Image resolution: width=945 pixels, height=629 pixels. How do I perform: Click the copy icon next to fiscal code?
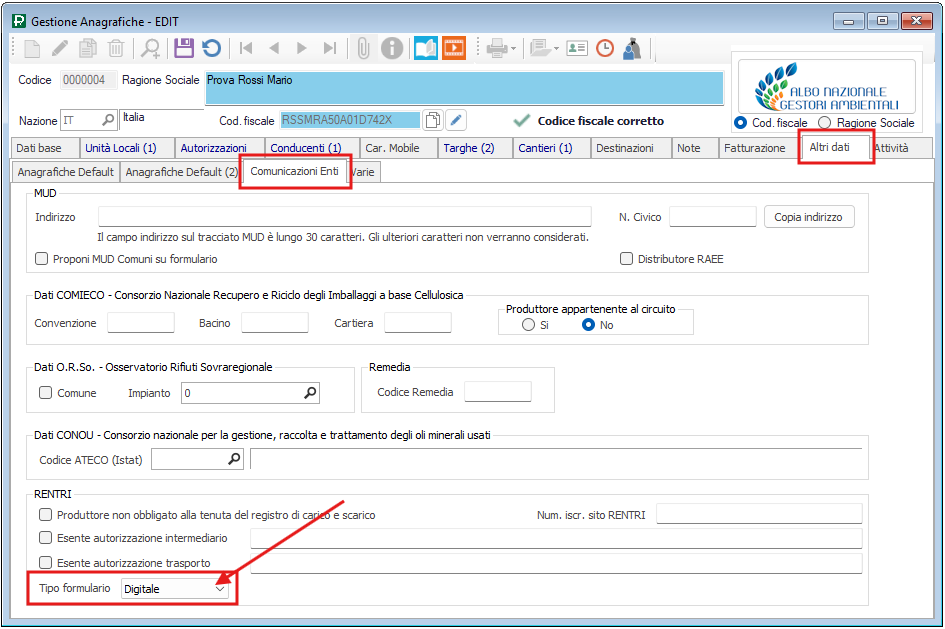click(x=432, y=120)
